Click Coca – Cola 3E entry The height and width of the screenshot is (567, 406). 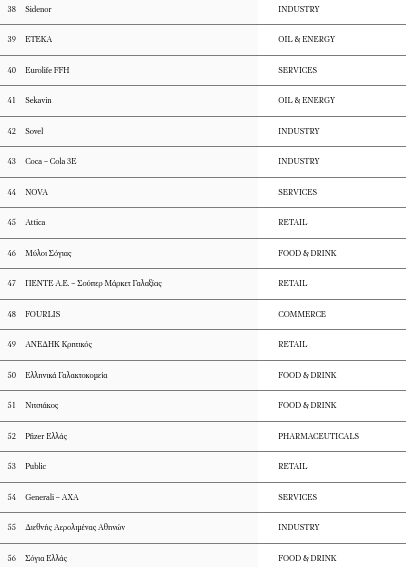[x=51, y=161]
